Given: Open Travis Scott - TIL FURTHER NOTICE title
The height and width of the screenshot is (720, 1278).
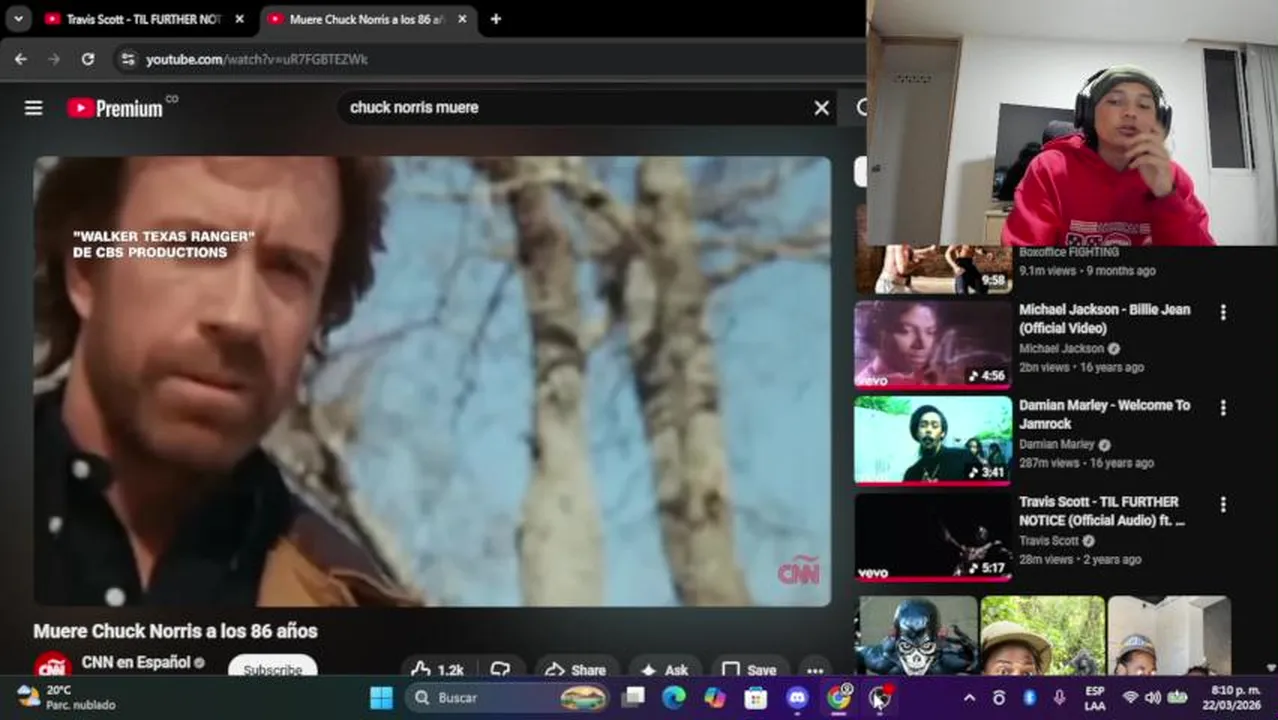Looking at the screenshot, I should 1102,511.
